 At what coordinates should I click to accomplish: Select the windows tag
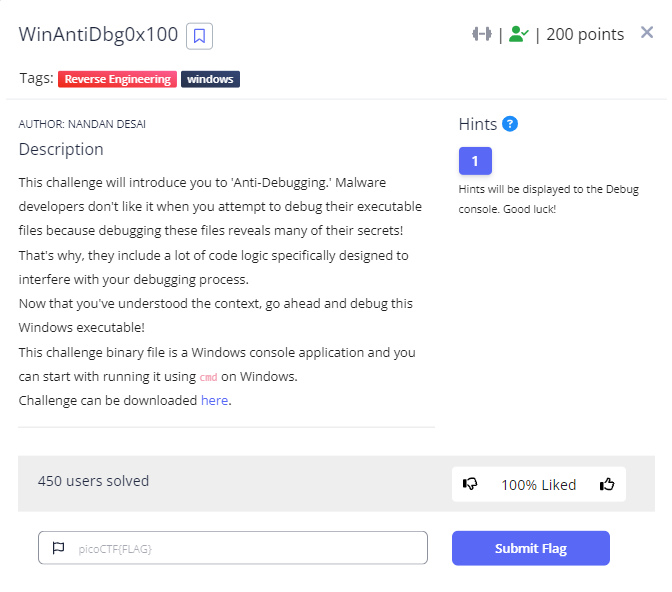pos(210,79)
